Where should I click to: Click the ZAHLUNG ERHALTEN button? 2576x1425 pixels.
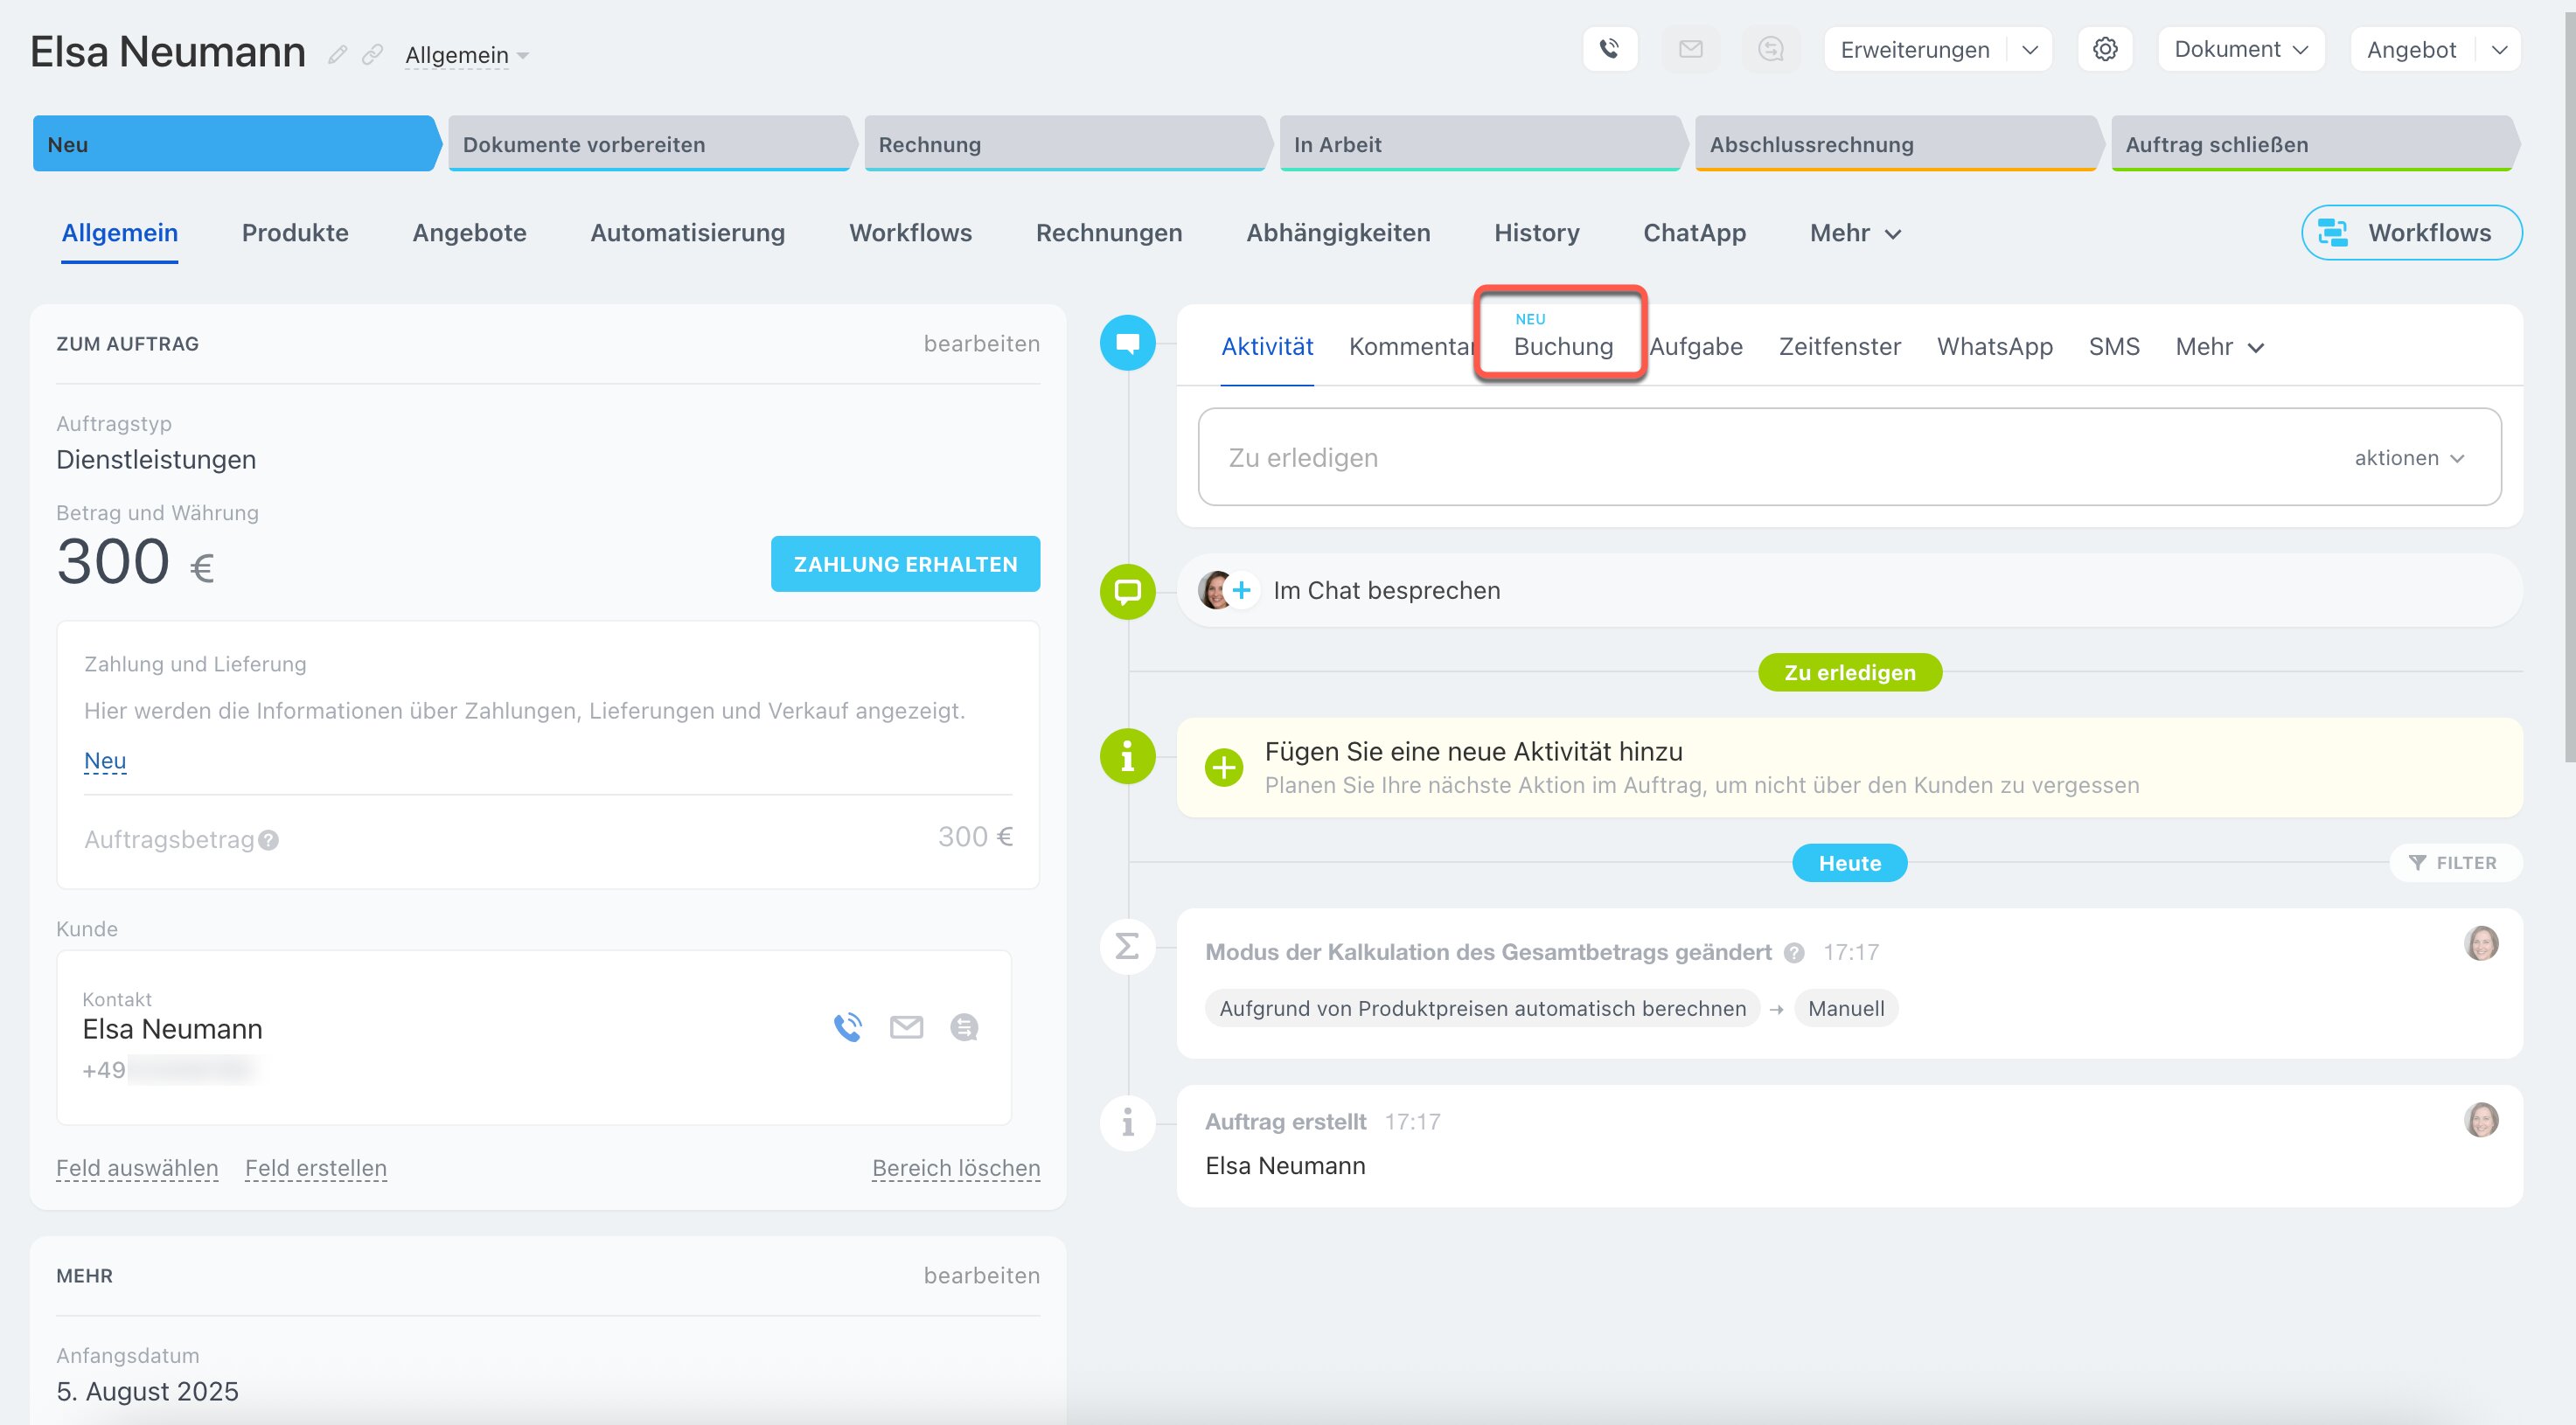click(905, 564)
